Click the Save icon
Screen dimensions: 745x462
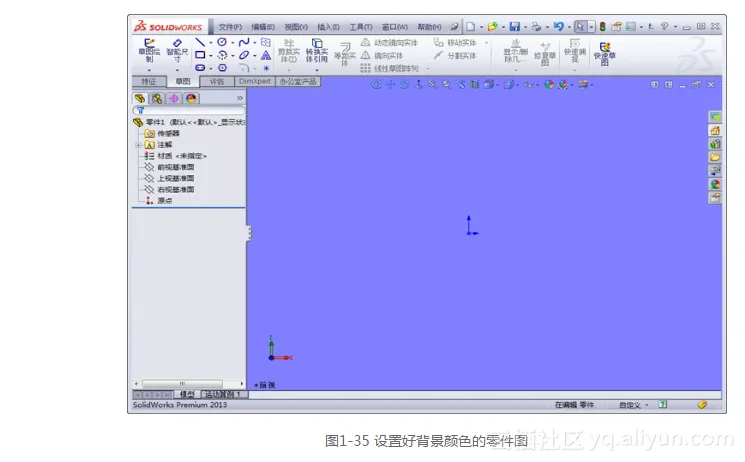tap(515, 27)
